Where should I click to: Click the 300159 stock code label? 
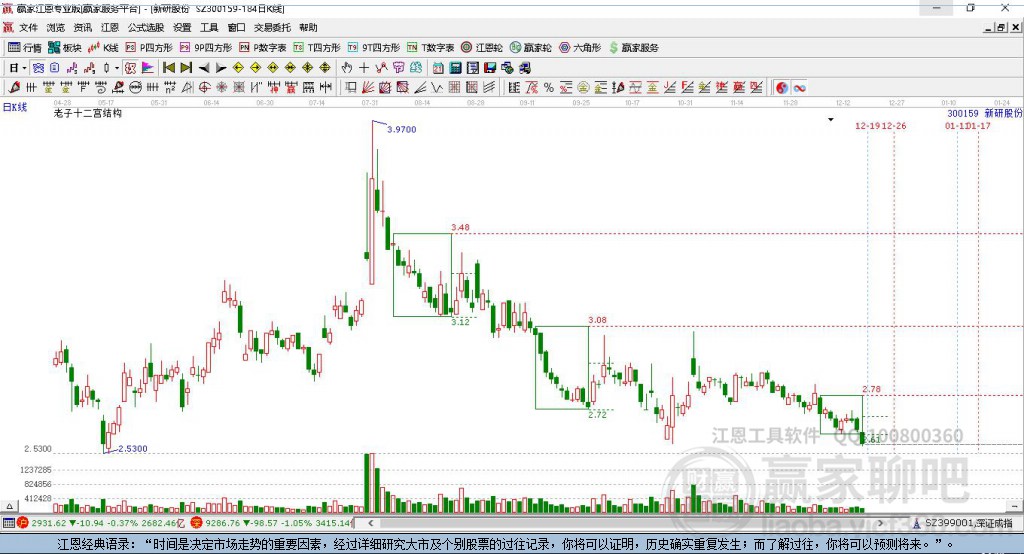click(x=963, y=114)
